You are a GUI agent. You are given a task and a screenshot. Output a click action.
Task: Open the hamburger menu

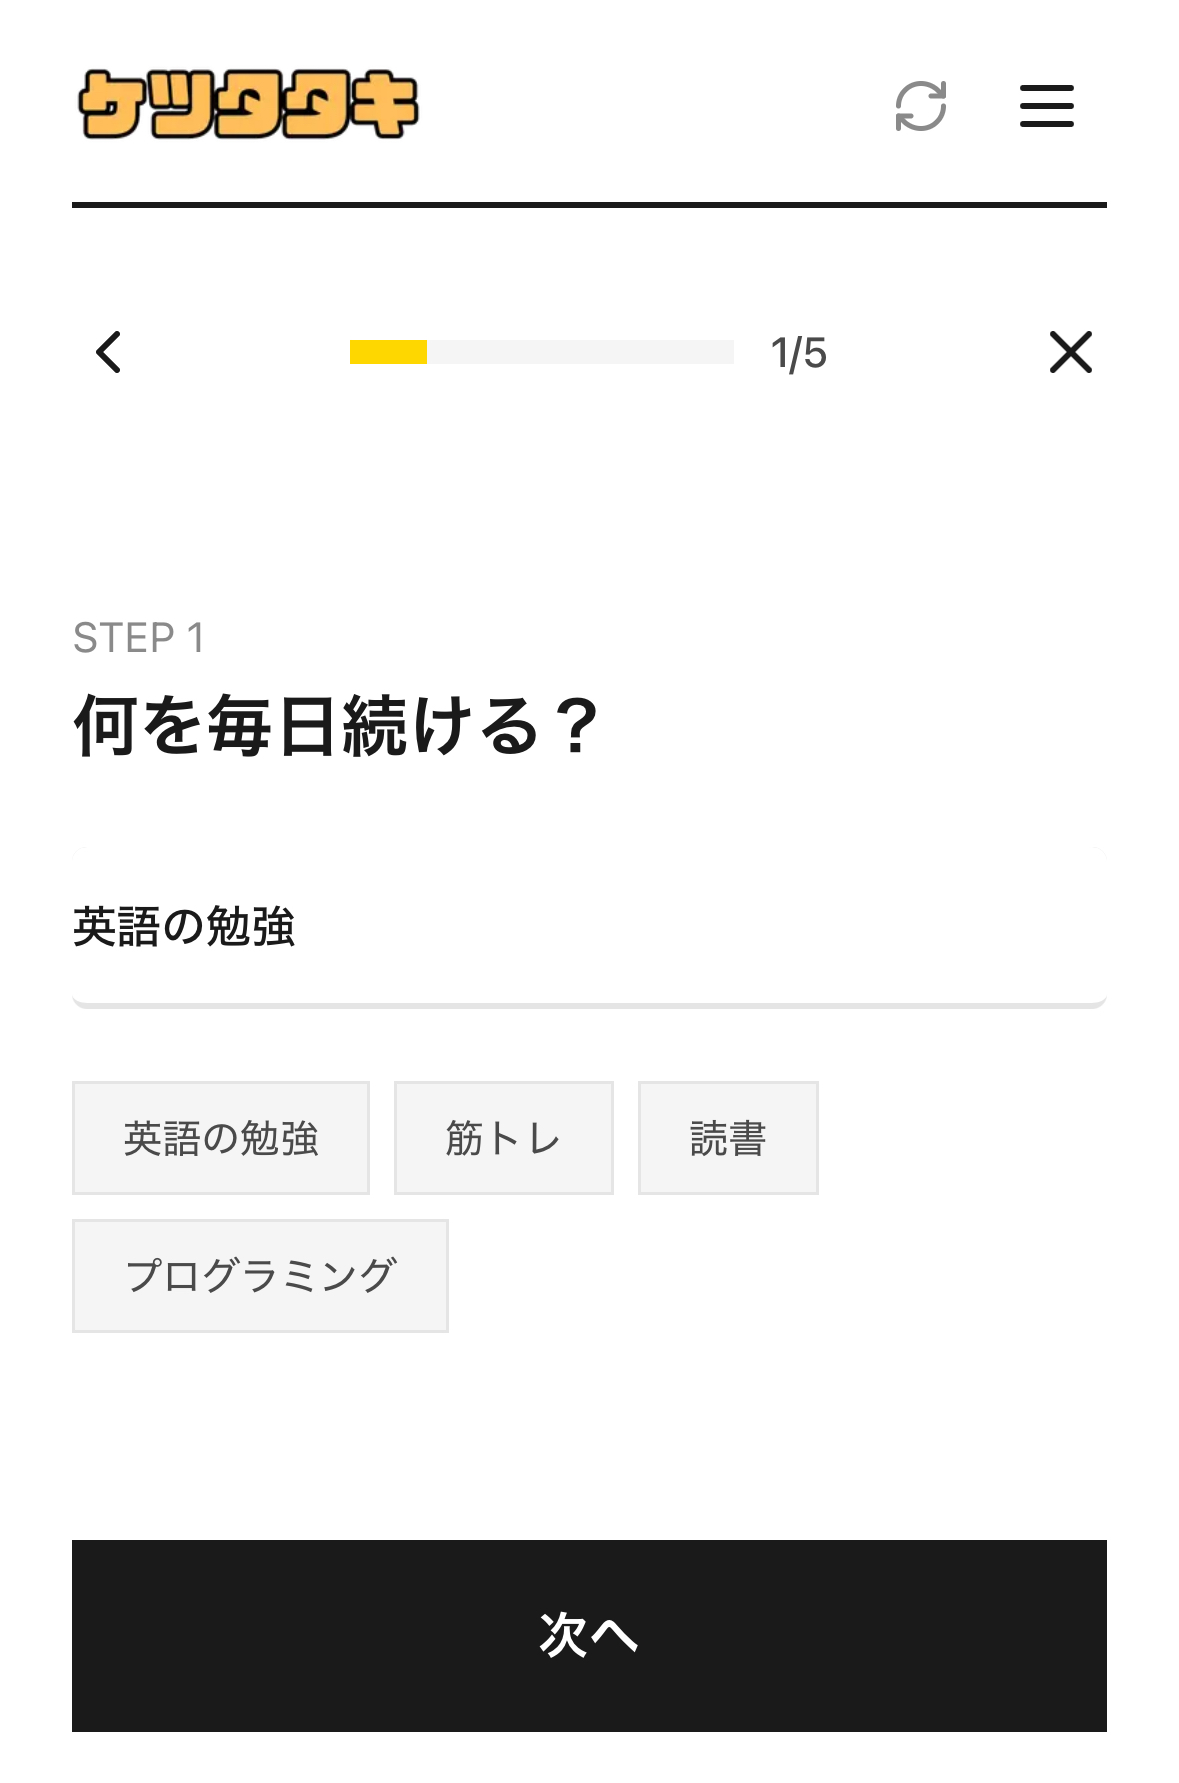[1046, 106]
